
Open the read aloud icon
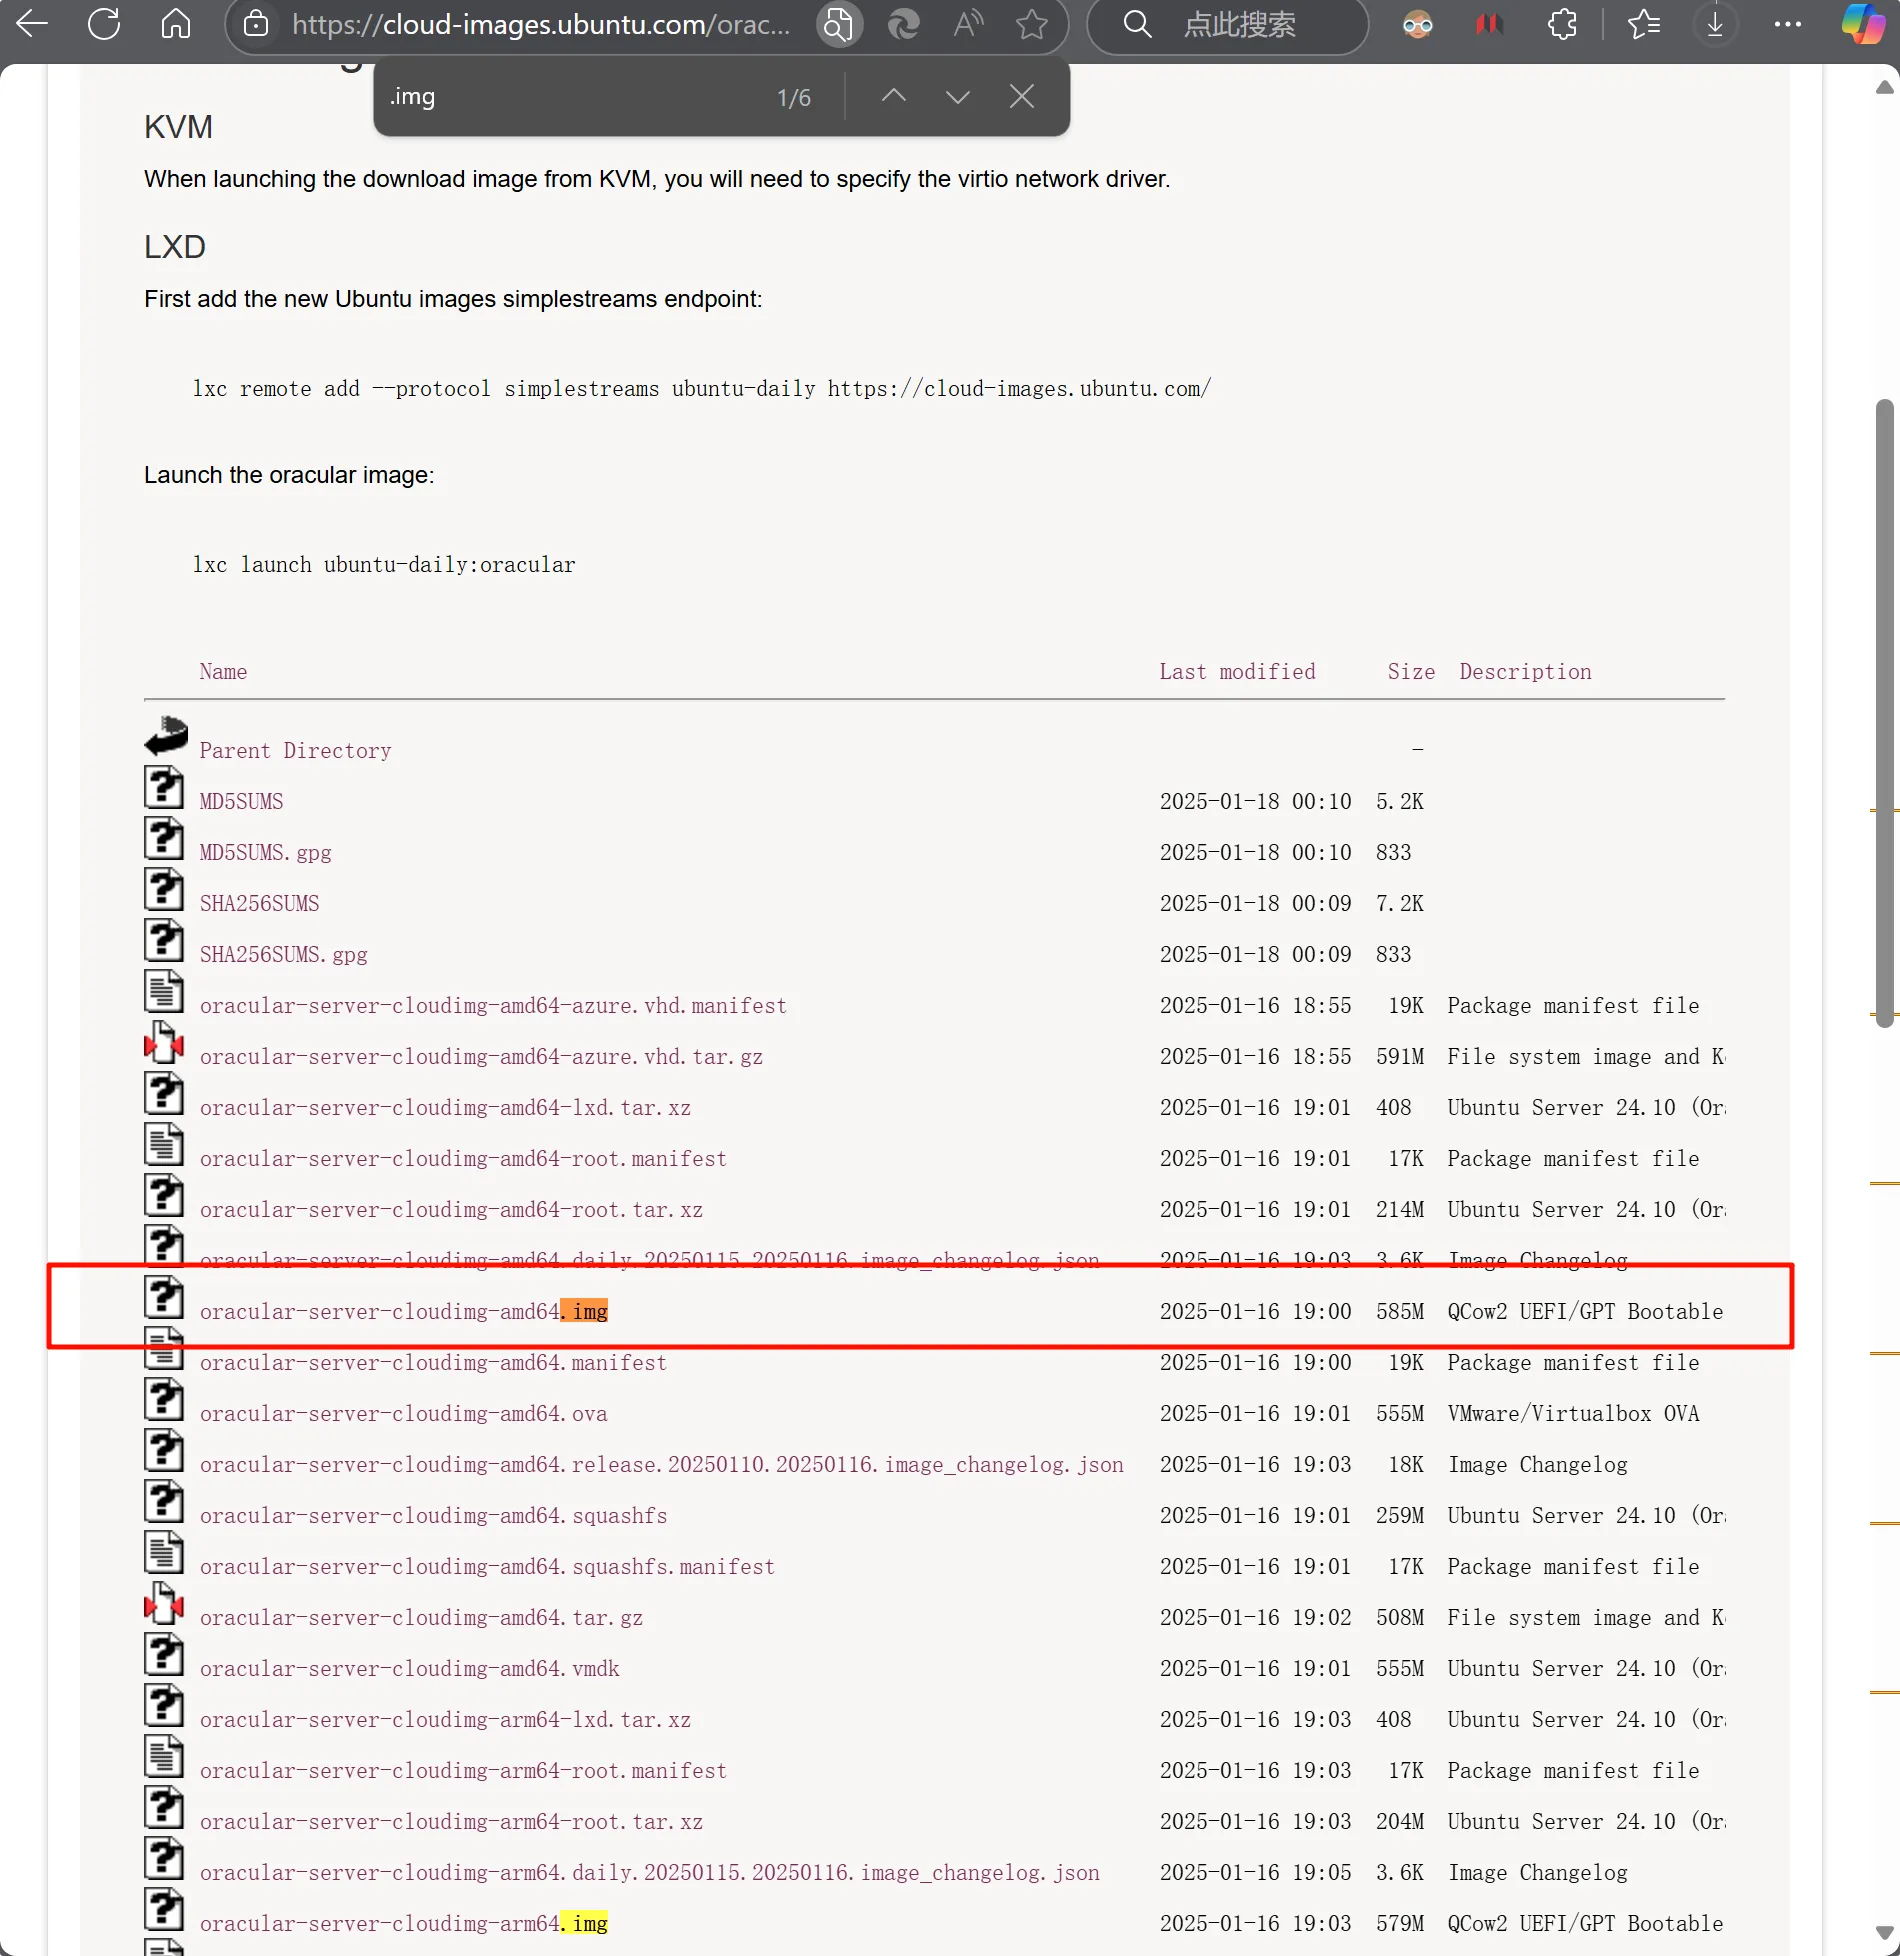click(x=967, y=24)
